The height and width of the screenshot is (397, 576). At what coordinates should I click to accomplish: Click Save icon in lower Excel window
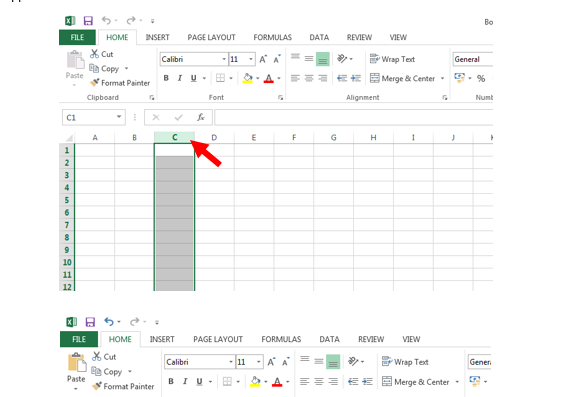[90, 322]
